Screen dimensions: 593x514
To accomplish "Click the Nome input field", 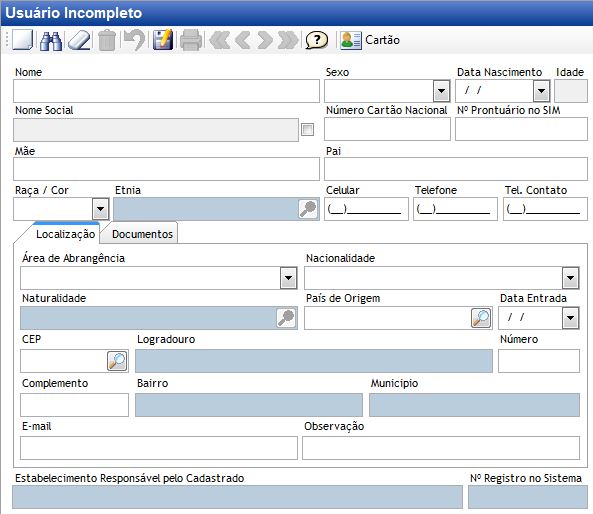I will [166, 91].
